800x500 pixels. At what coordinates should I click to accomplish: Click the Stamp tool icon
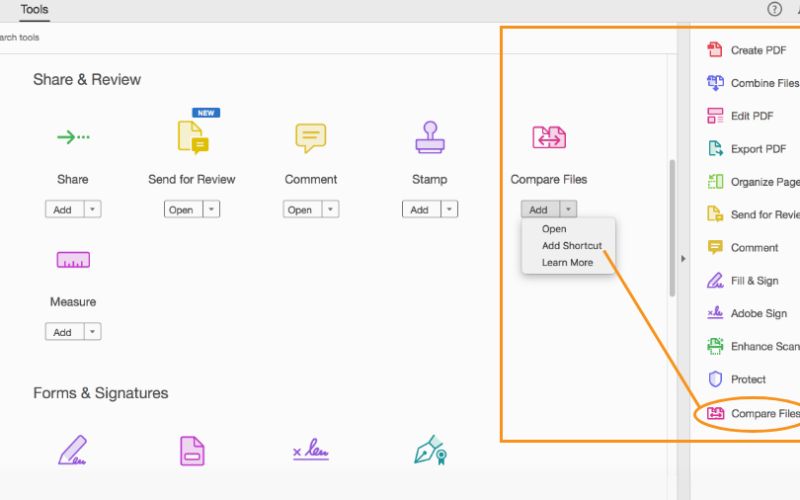[430, 137]
